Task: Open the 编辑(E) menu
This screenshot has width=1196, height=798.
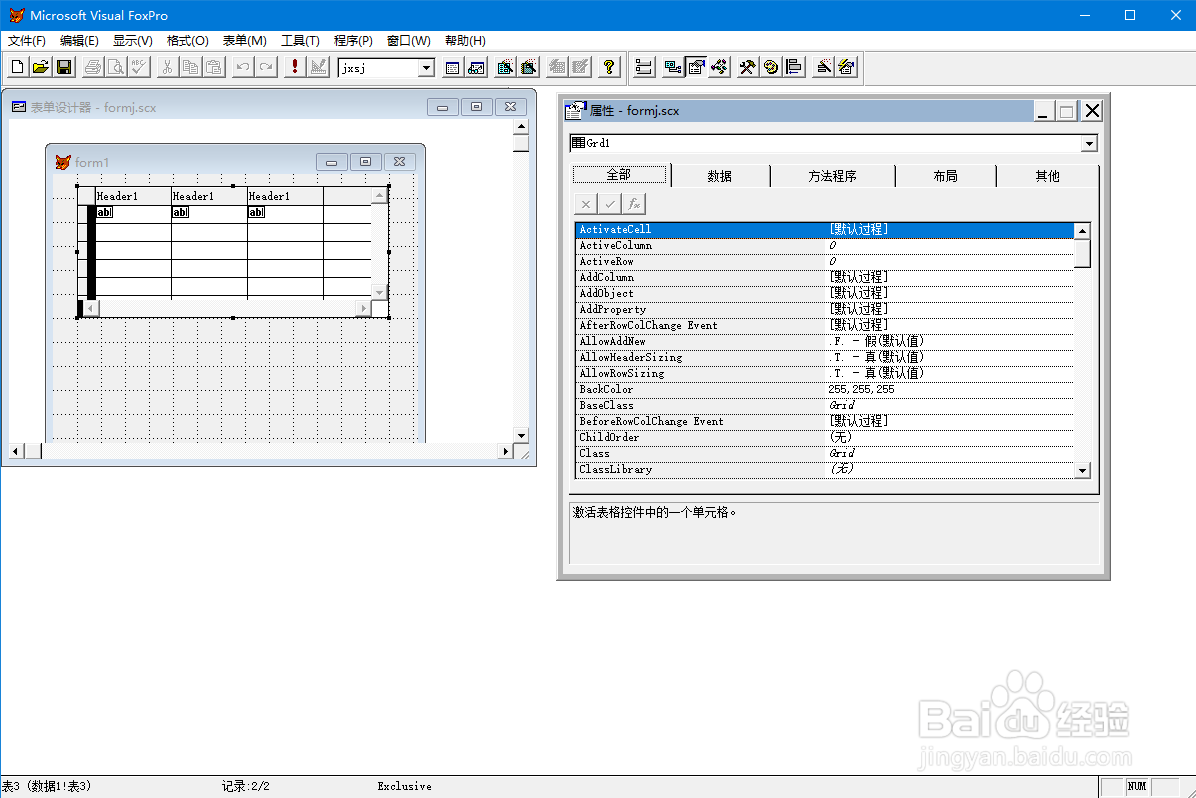Action: 79,40
